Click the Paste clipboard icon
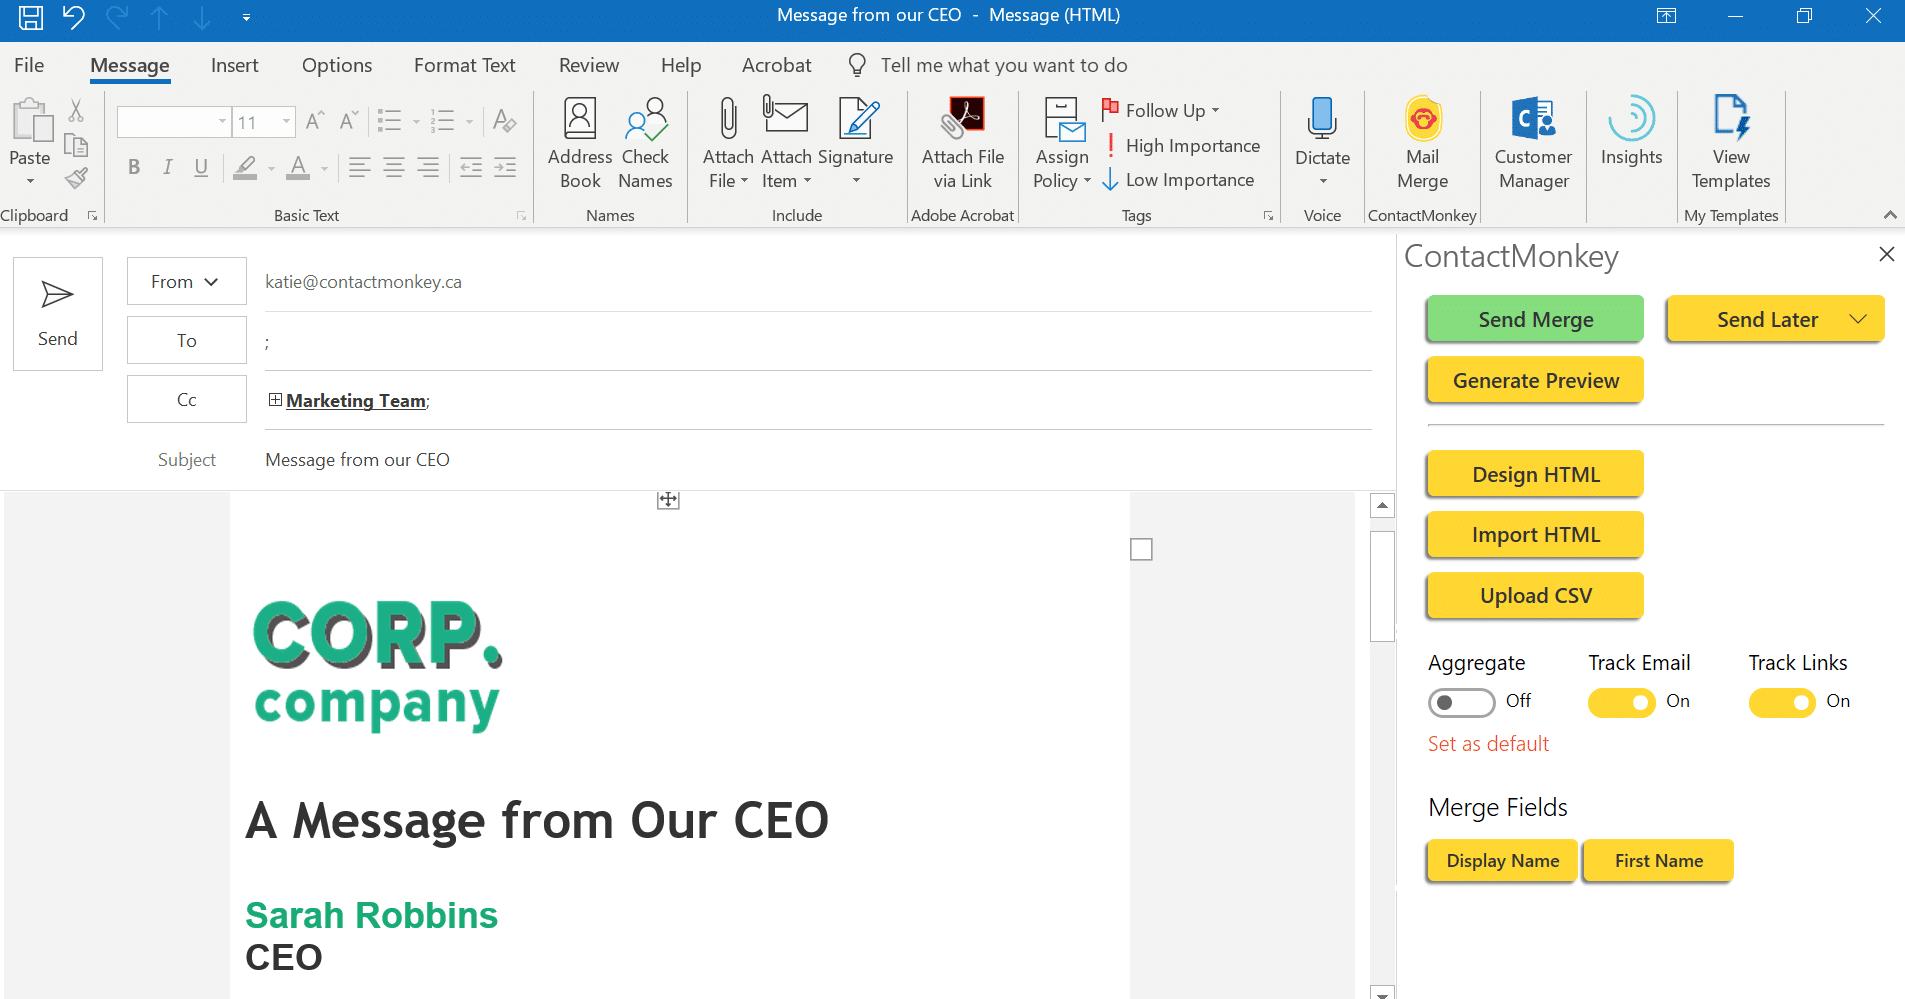Image resolution: width=1905 pixels, height=999 pixels. 31,121
